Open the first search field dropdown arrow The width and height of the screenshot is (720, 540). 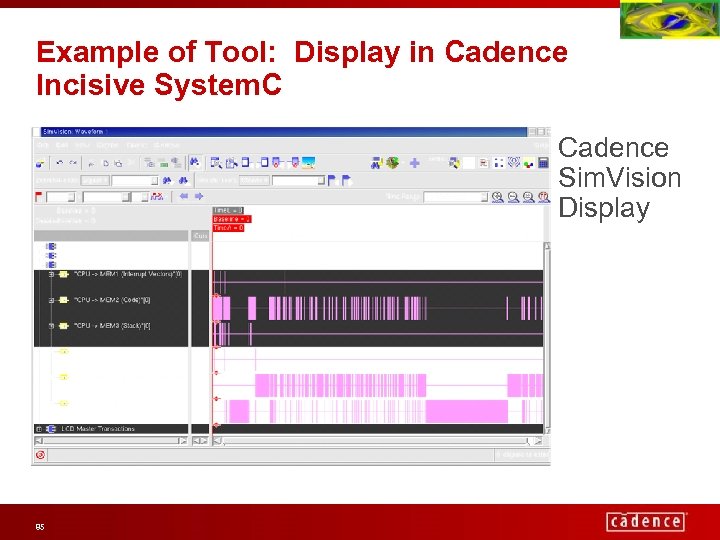154,180
